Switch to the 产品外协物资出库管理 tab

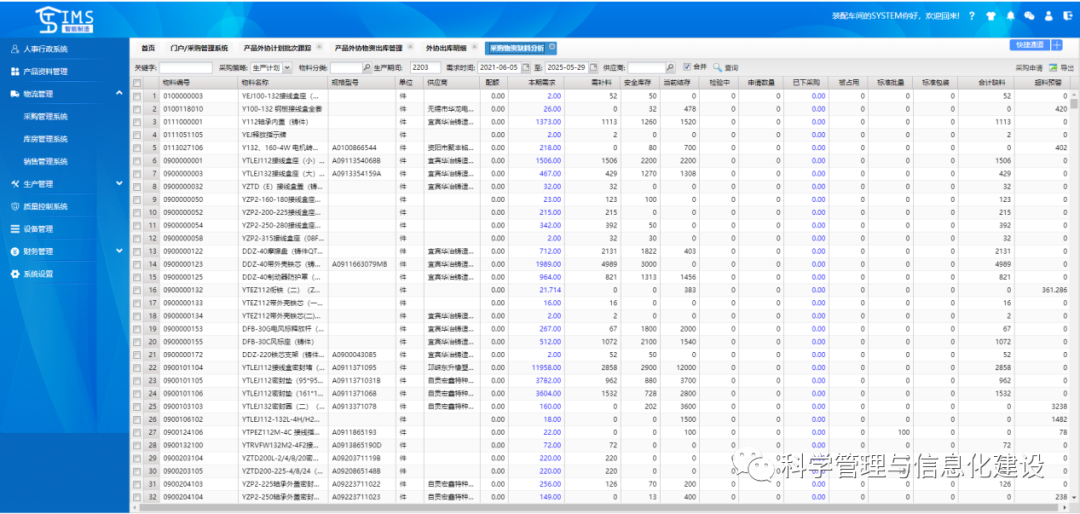tap(368, 48)
